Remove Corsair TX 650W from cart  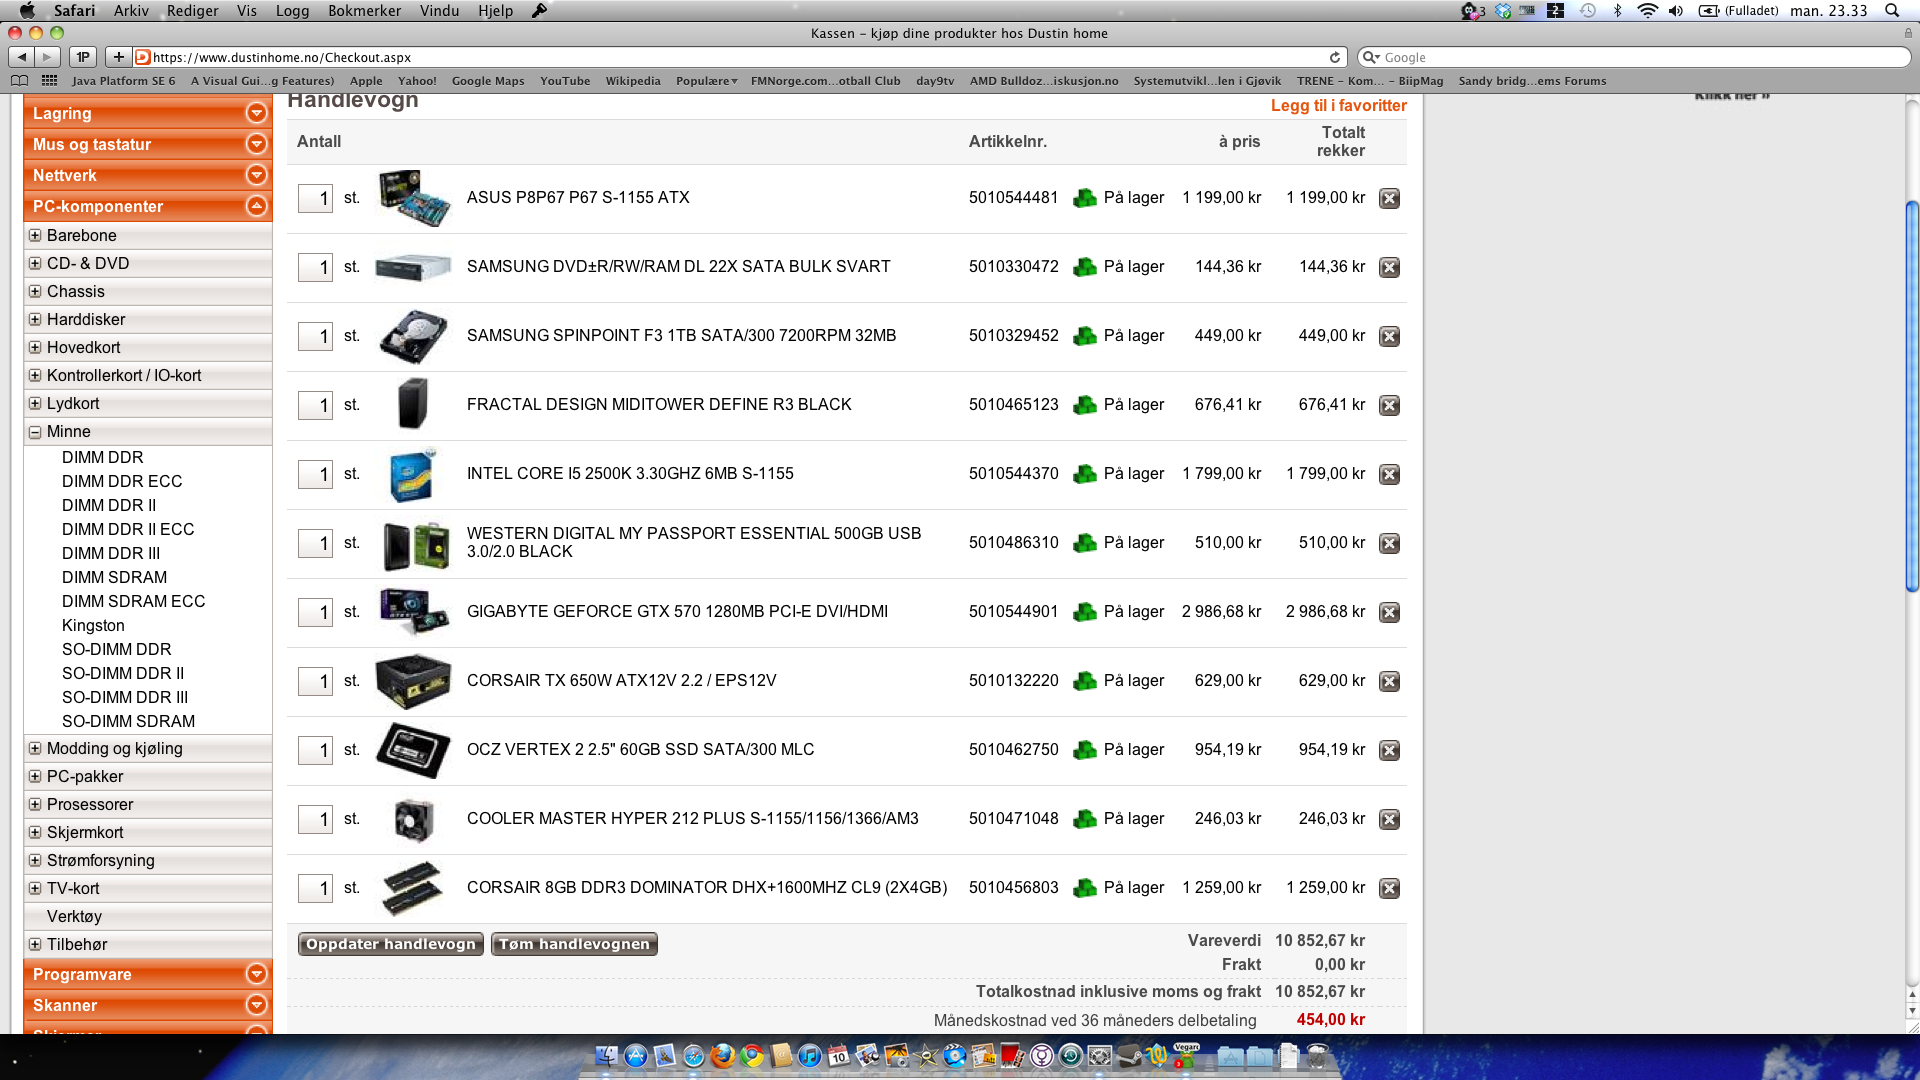click(1389, 681)
